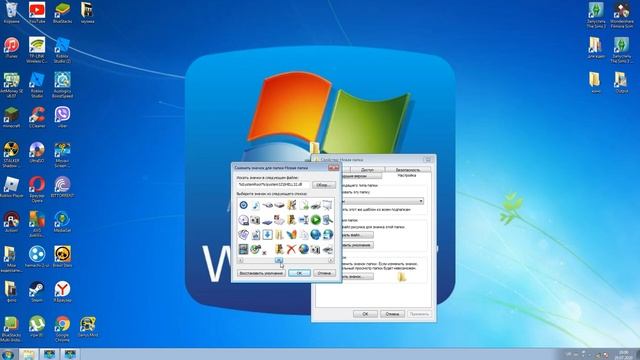Click the icon list scrollbar left arrow
The width and height of the screenshot is (640, 360).
coord(240,260)
